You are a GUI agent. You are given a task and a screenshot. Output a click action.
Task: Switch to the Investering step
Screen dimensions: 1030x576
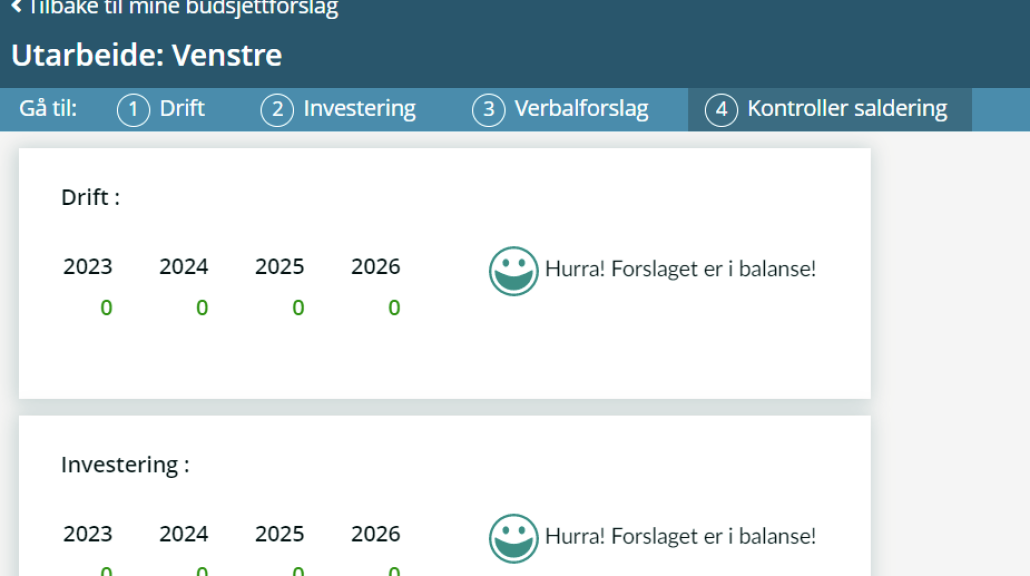(x=338, y=109)
